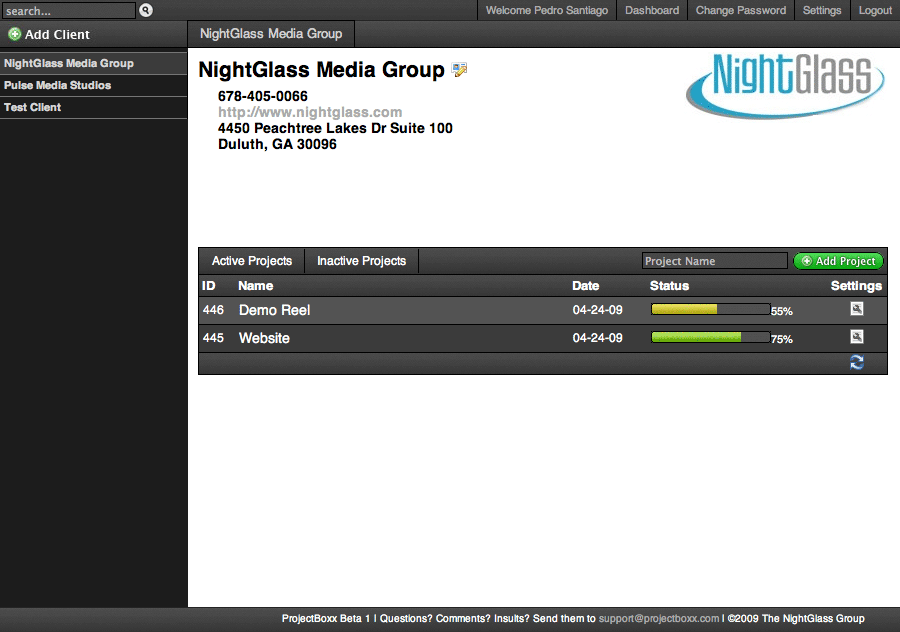
Task: Select the NightGlass Media Group header tab
Action: point(271,34)
